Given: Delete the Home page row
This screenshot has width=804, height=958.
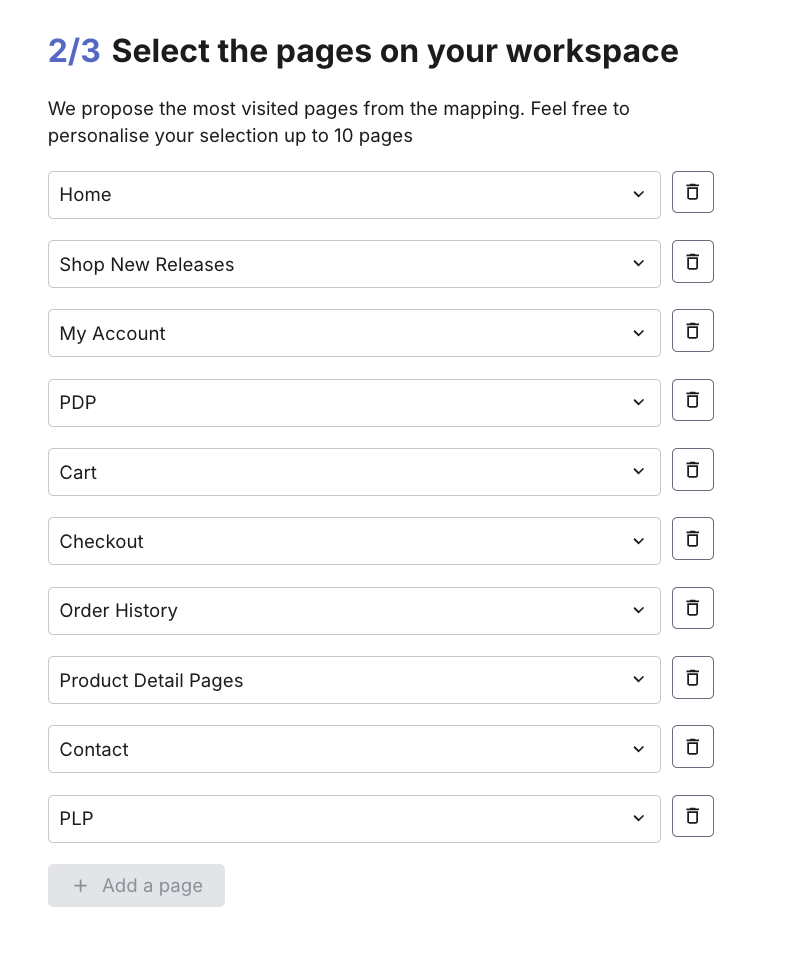Looking at the screenshot, I should point(692,192).
